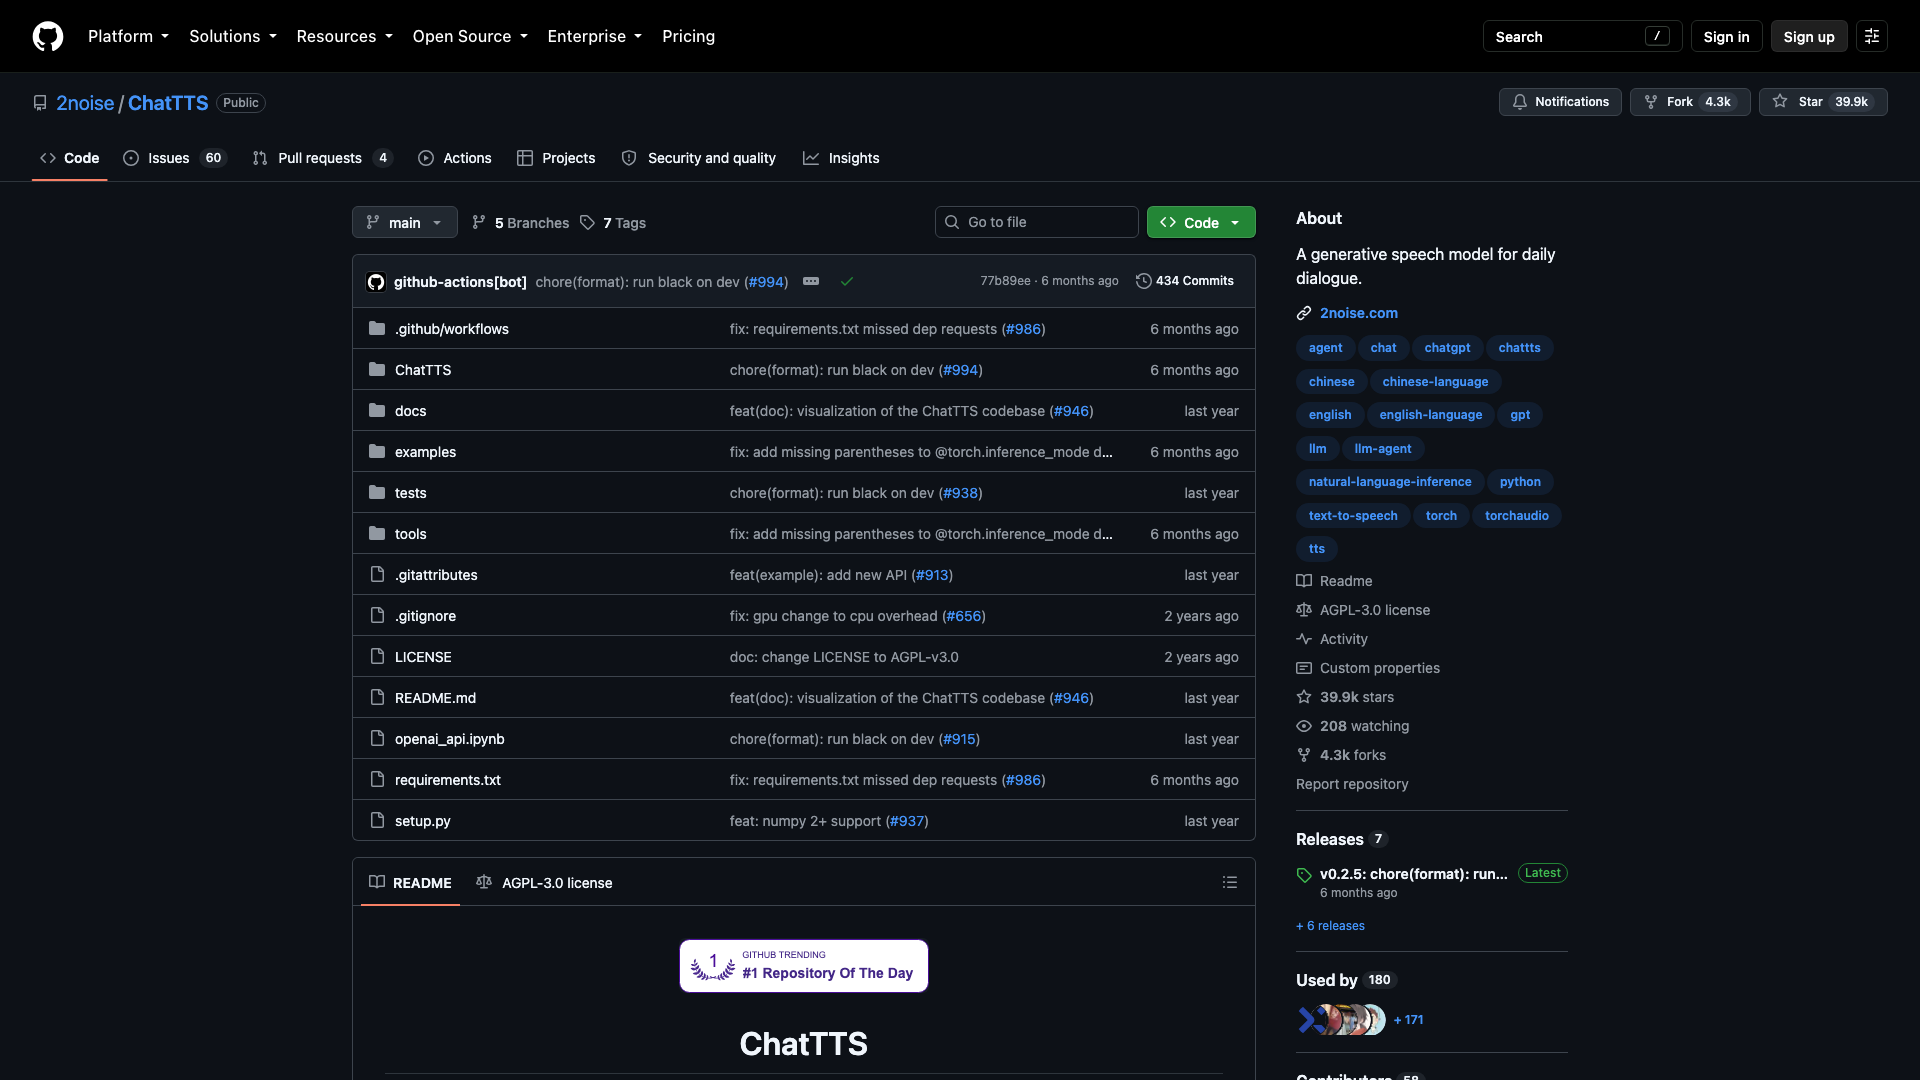Screen dimensions: 1920x1080
Task: Click the Sign in button
Action: coord(1726,36)
